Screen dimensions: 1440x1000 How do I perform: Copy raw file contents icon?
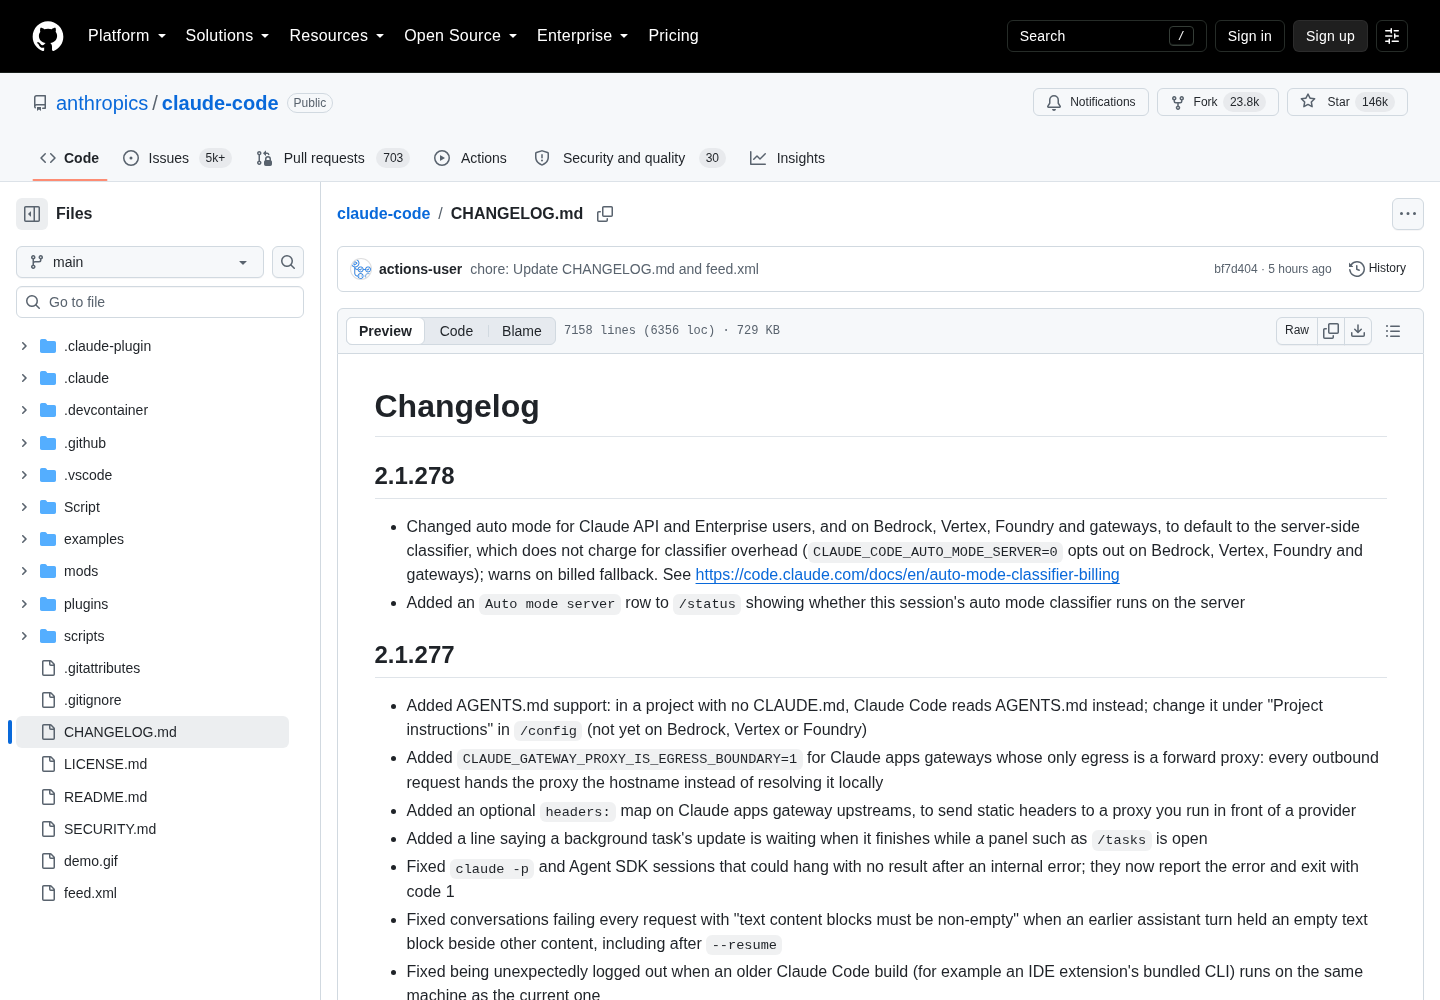click(1331, 331)
